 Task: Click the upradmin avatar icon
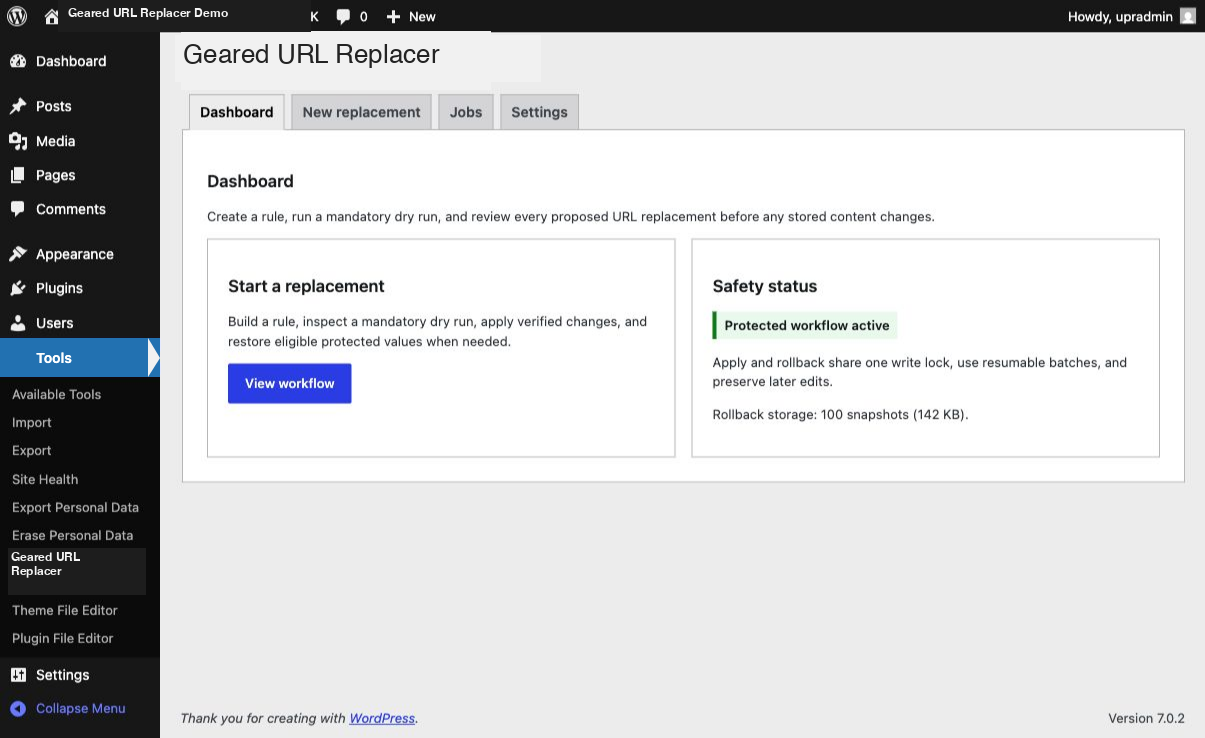click(x=1187, y=16)
